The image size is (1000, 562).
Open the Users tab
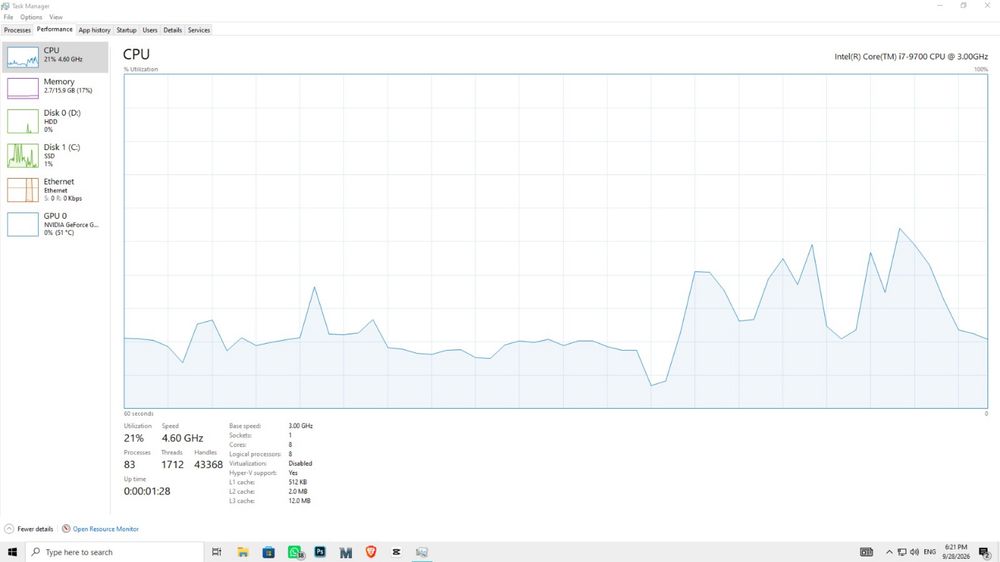[x=150, y=30]
